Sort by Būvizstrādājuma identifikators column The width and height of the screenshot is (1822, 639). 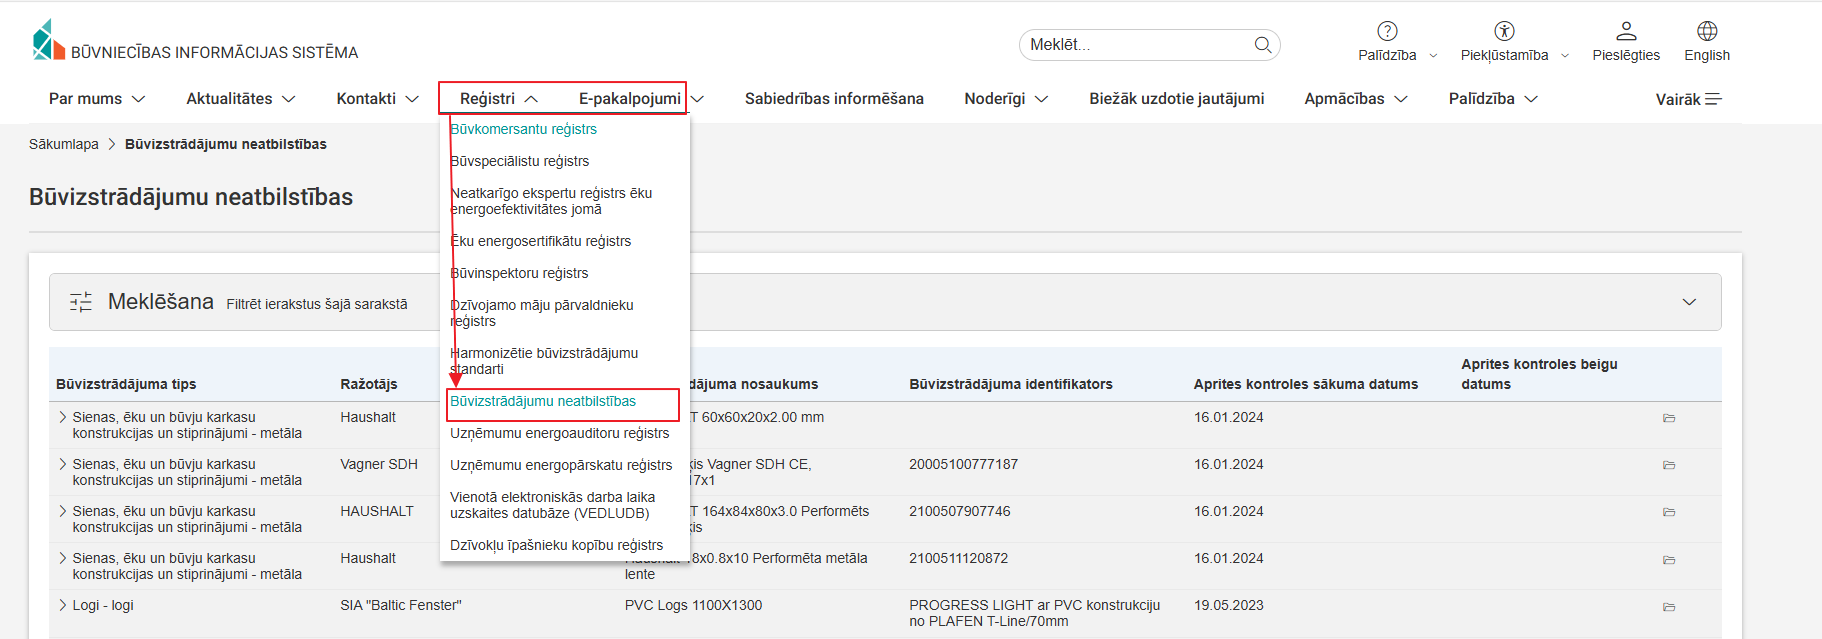click(1010, 384)
